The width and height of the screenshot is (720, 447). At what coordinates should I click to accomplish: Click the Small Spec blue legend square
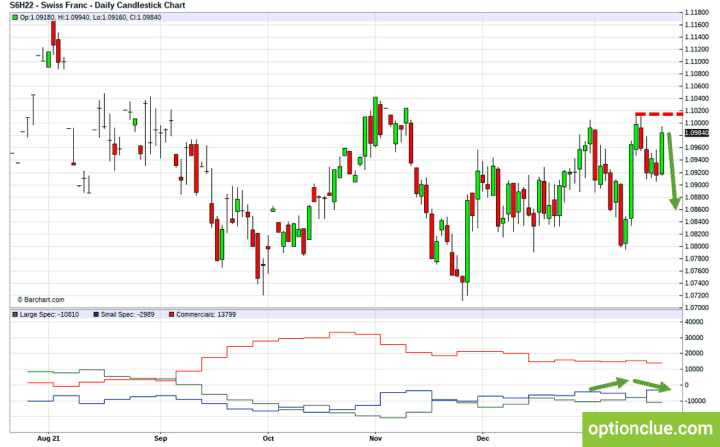pos(96,315)
